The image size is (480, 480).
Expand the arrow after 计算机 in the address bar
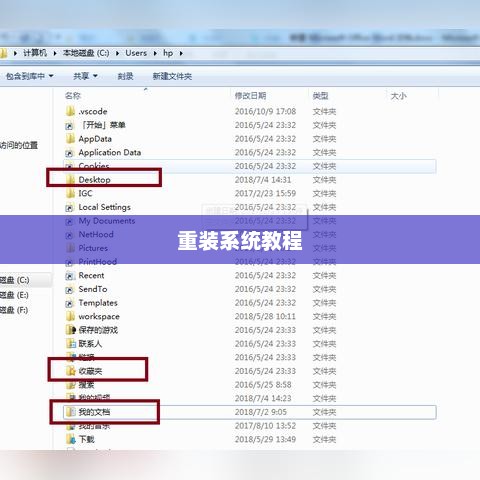pyautogui.click(x=55, y=53)
